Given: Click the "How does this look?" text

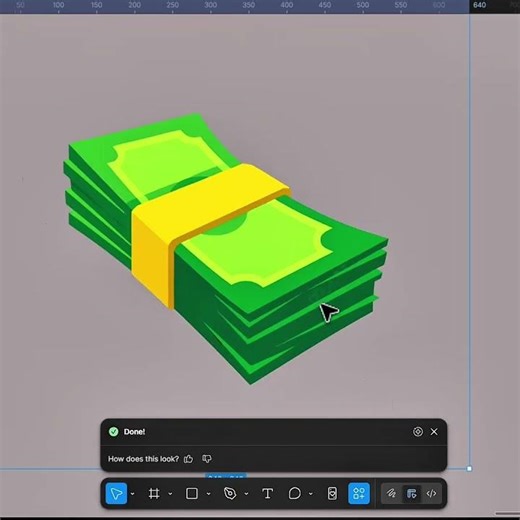Looking at the screenshot, I should coord(143,459).
